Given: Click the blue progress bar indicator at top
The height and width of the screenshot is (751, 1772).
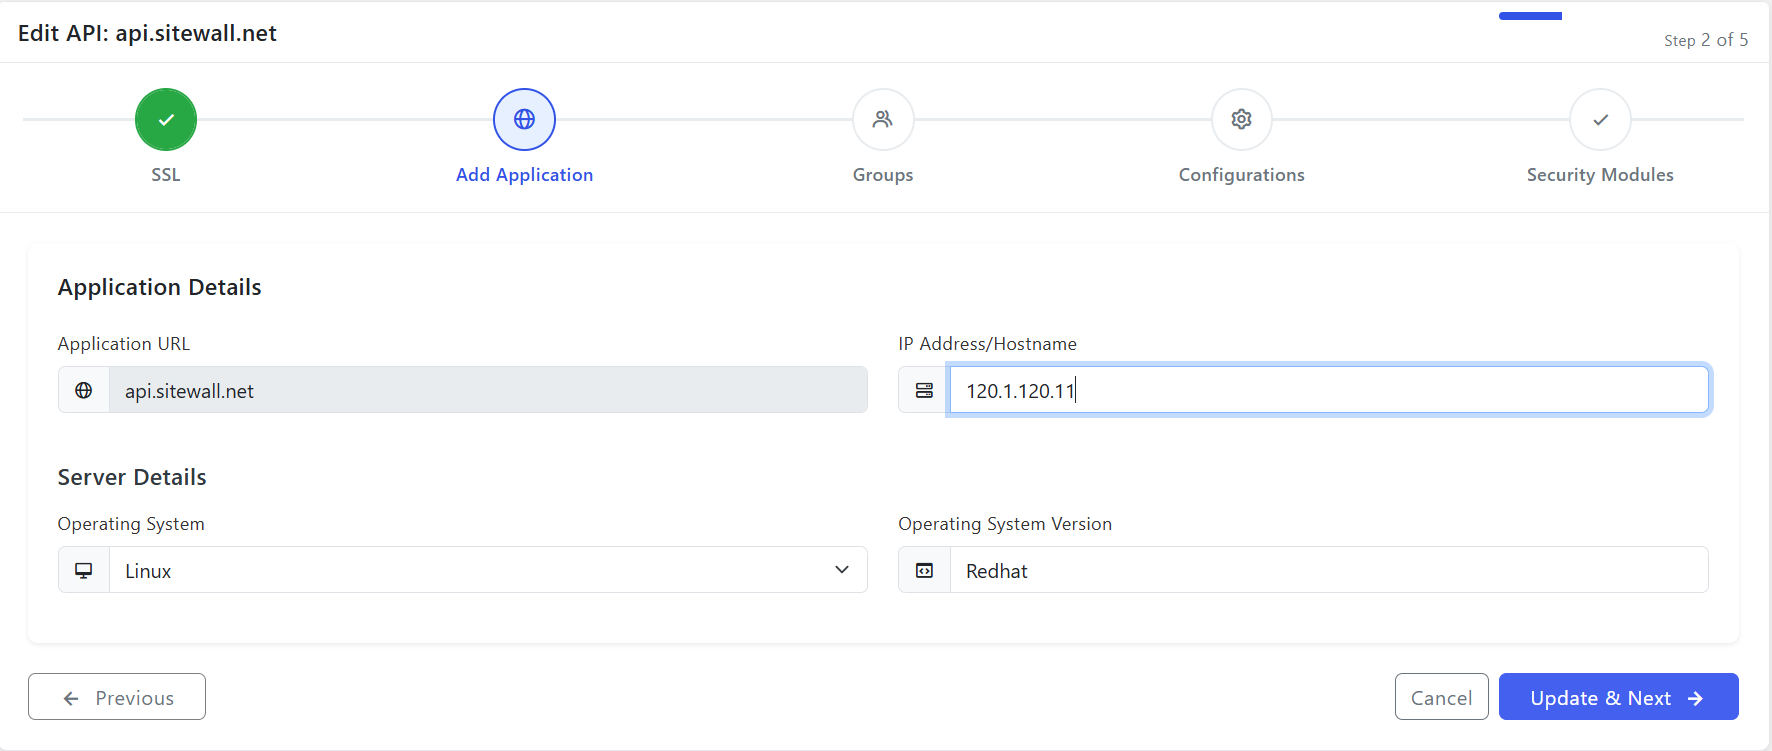Looking at the screenshot, I should 1530,16.
